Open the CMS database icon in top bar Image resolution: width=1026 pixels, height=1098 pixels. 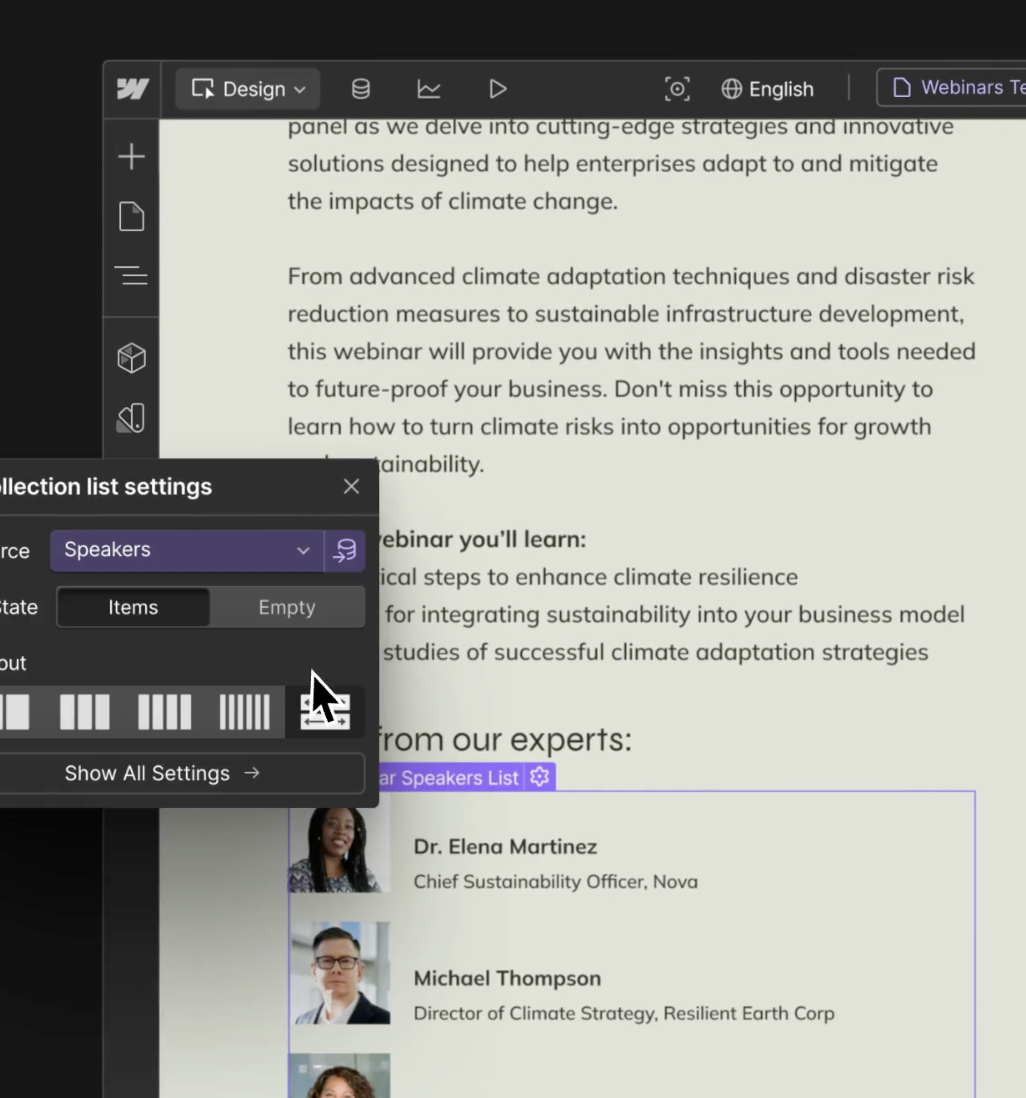(x=361, y=89)
